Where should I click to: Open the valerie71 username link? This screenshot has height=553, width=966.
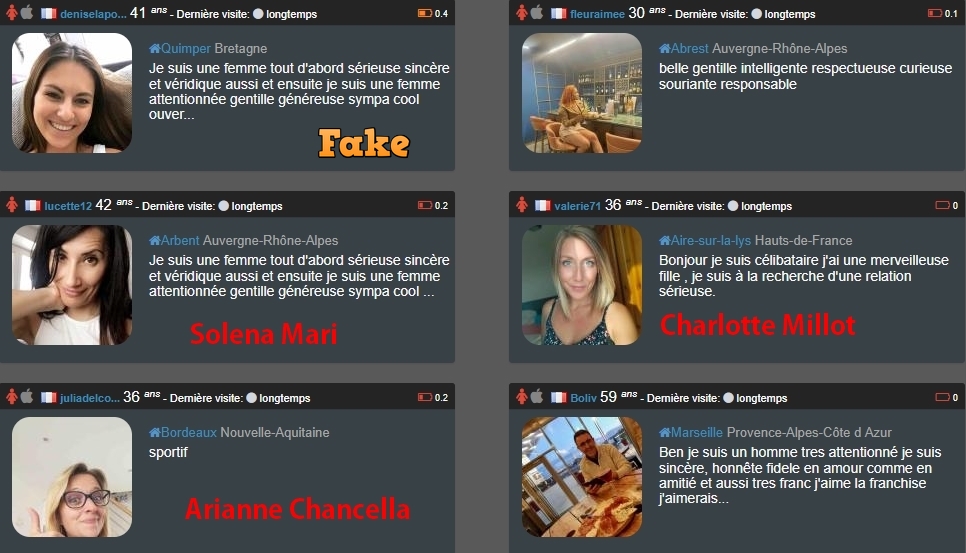pos(577,206)
